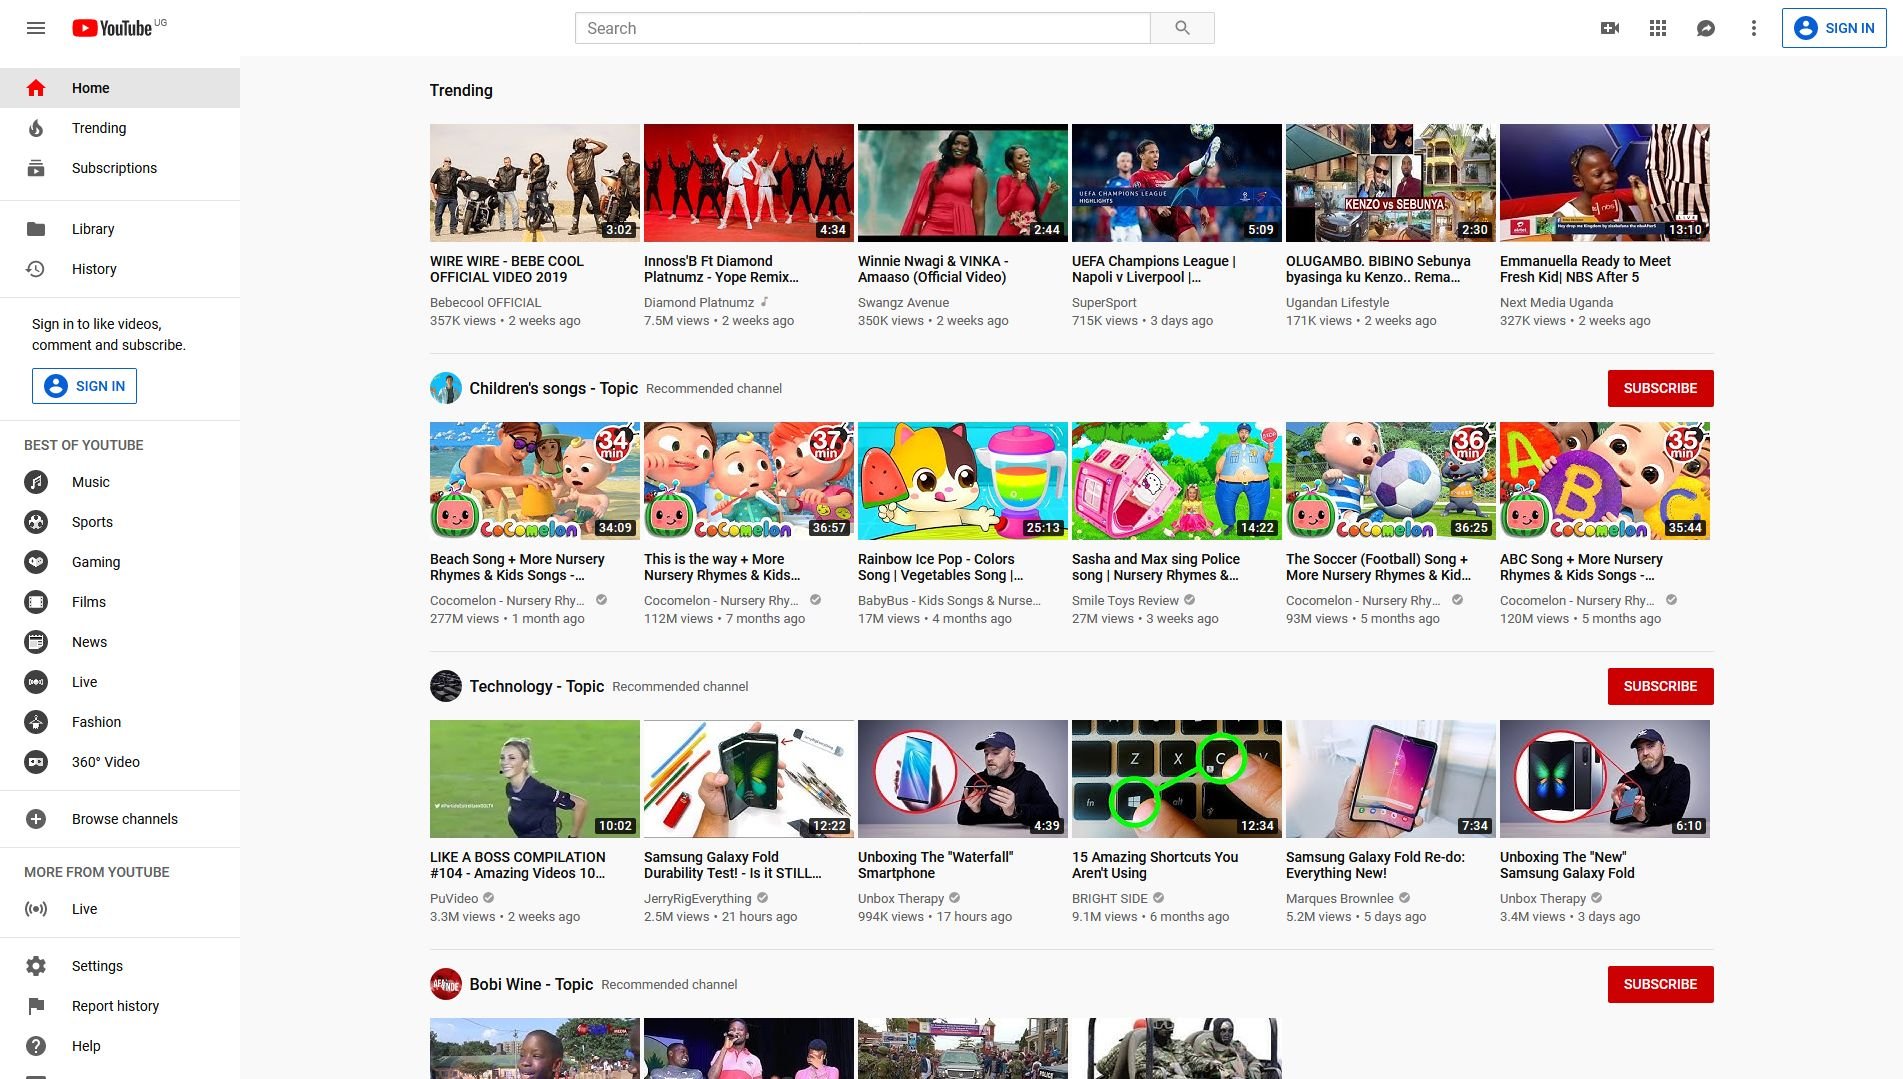The width and height of the screenshot is (1903, 1079).
Task: Open the Children's songs channel avatar
Action: (x=446, y=388)
